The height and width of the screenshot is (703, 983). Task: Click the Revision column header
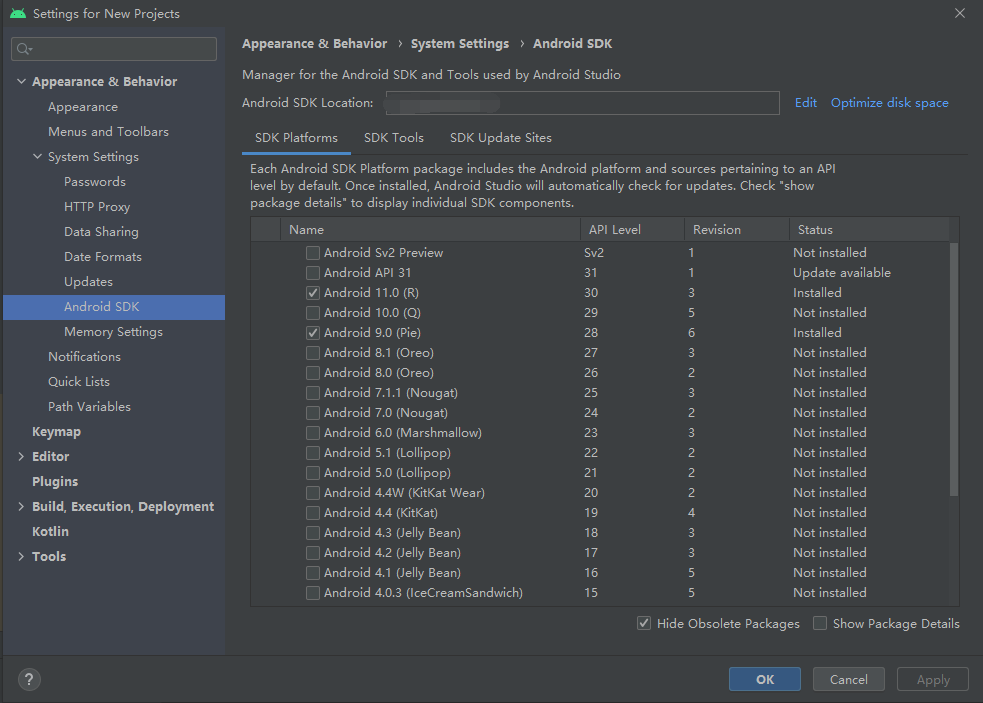point(737,230)
